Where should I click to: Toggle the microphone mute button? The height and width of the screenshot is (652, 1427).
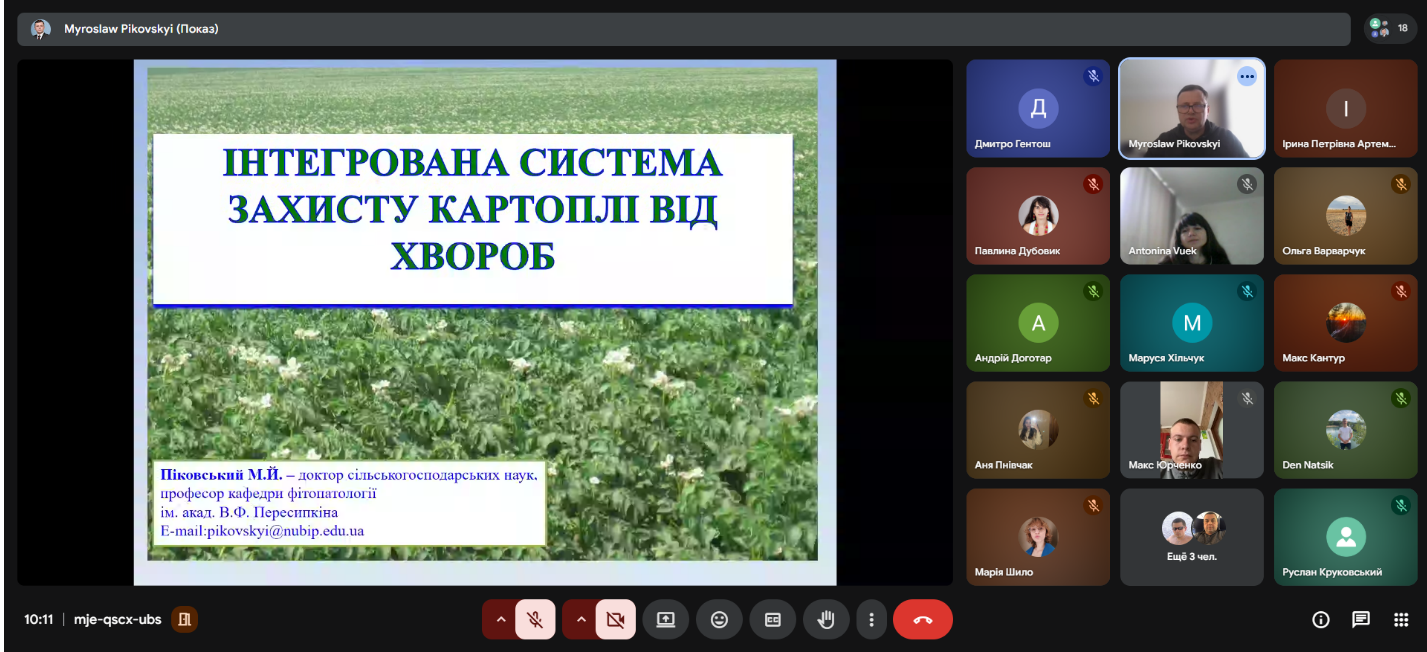[535, 620]
